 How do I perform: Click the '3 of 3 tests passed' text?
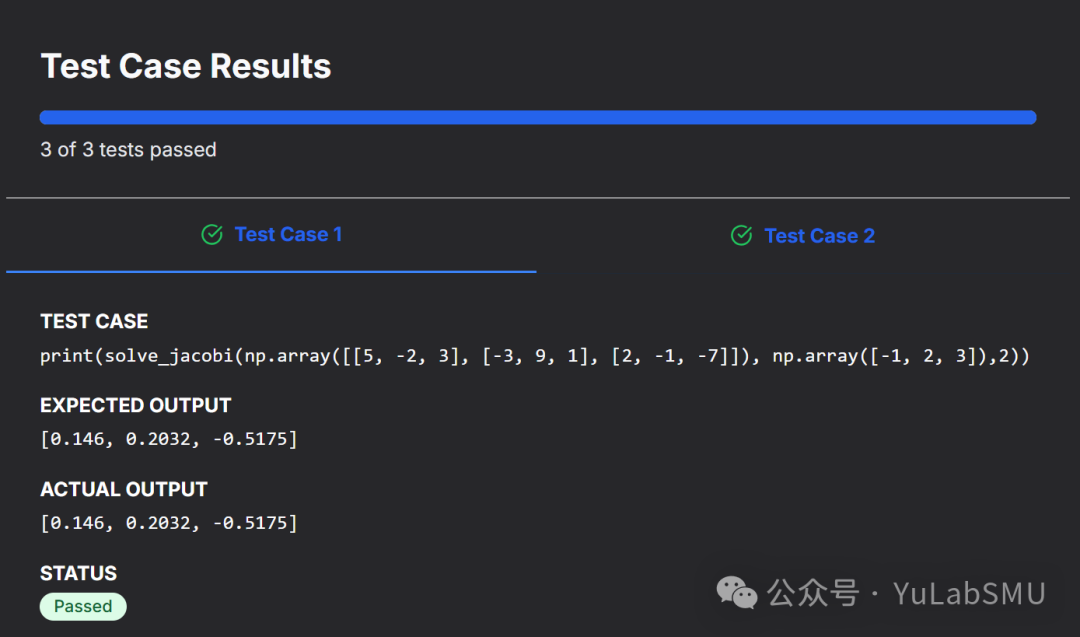[x=128, y=150]
